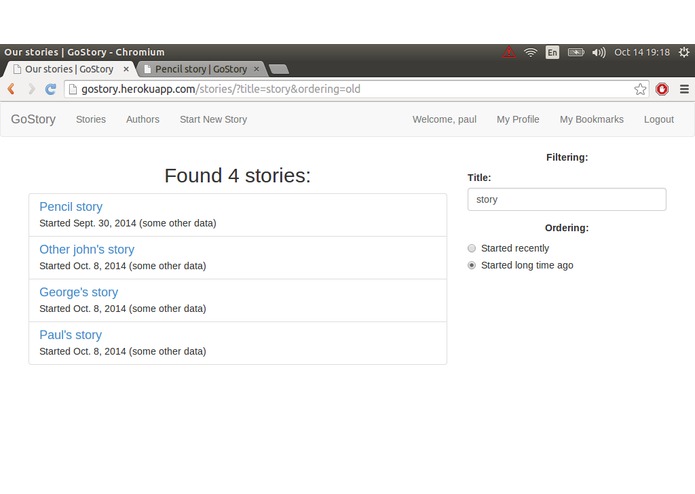Open a new browser tab

[279, 69]
